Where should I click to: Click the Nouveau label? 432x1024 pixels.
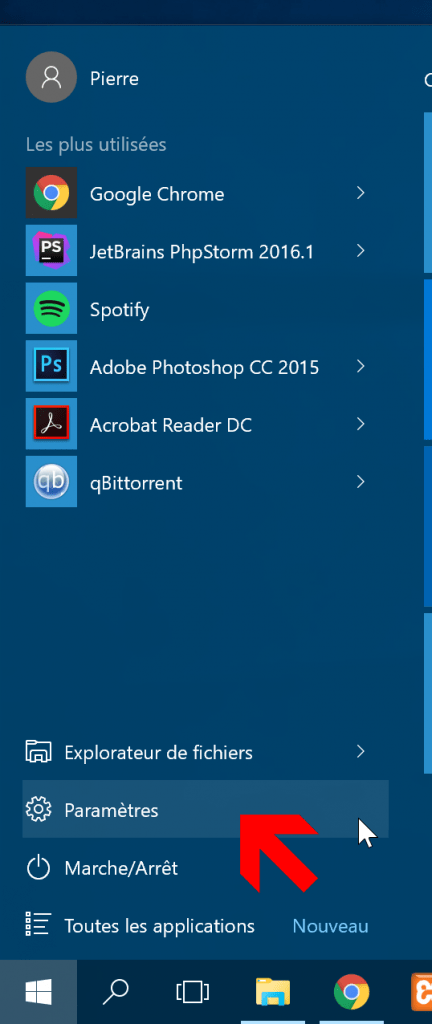(330, 926)
